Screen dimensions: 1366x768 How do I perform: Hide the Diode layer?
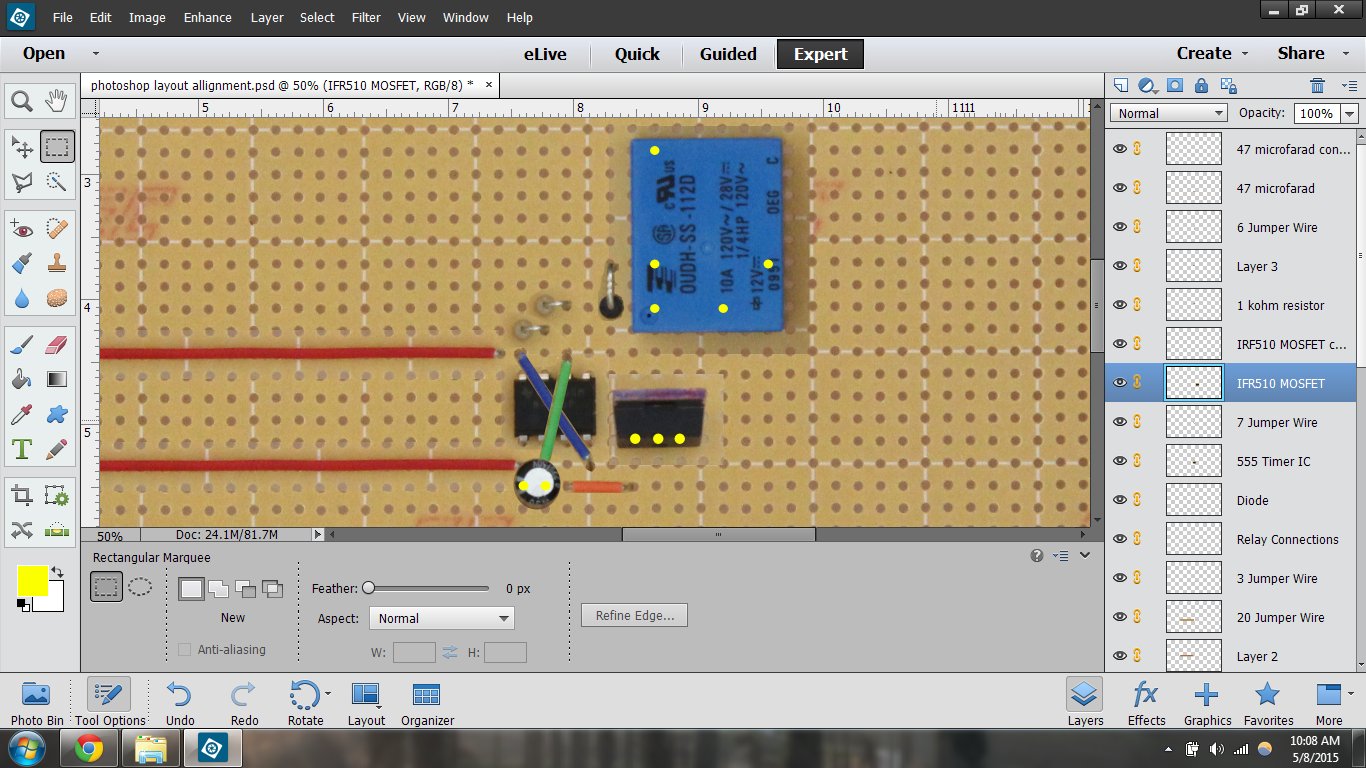point(1120,500)
